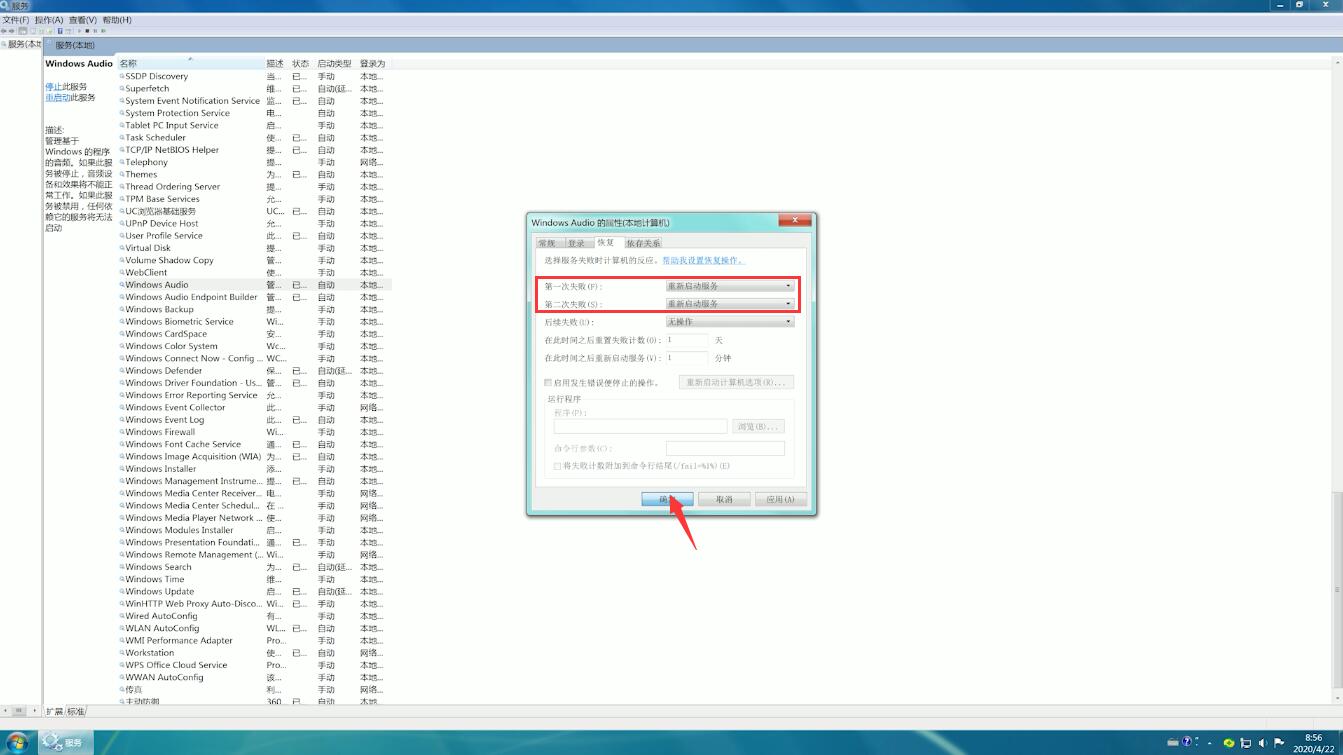The height and width of the screenshot is (755, 1343).
Task: Switch to the 扩展 view tab
Action: point(55,712)
